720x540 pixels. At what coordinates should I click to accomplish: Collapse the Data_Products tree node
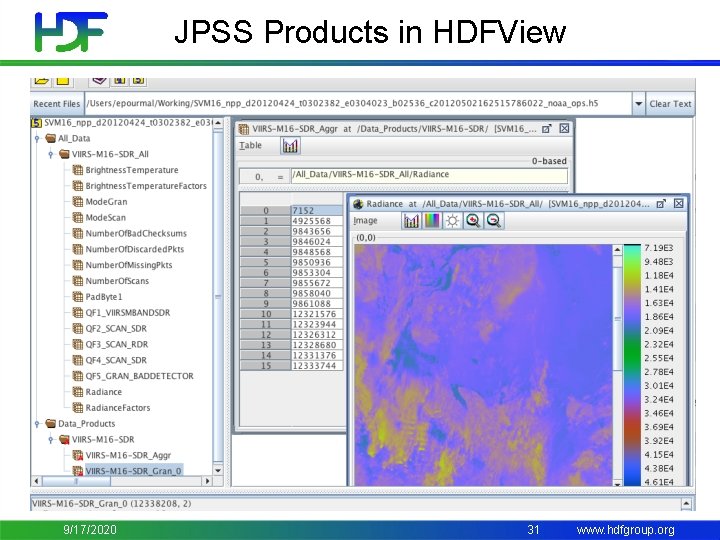pyautogui.click(x=37, y=423)
